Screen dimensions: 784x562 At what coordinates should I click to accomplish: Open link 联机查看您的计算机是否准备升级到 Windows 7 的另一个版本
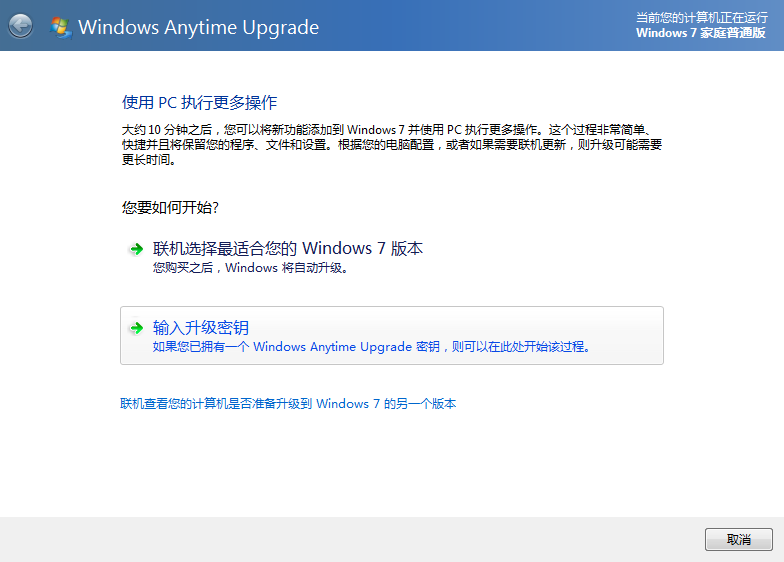coord(288,404)
